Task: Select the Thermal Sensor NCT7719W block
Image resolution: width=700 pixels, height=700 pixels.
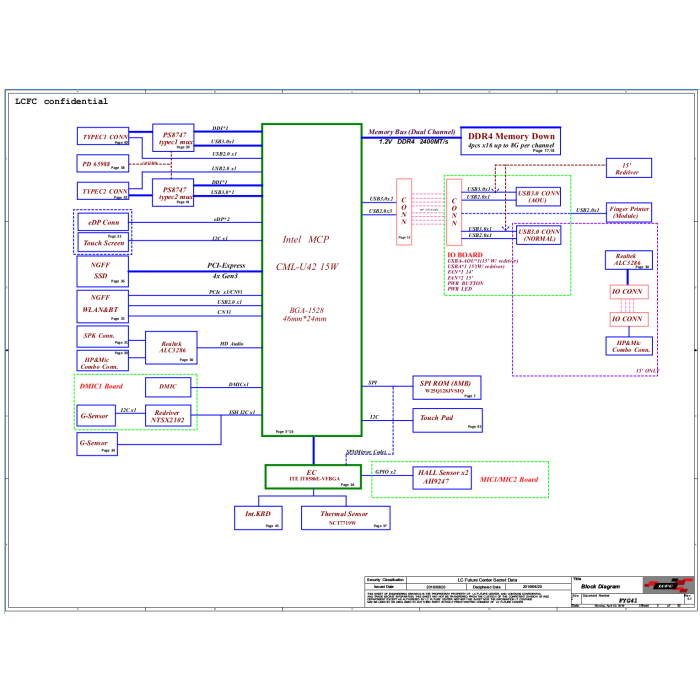Action: pyautogui.click(x=346, y=518)
